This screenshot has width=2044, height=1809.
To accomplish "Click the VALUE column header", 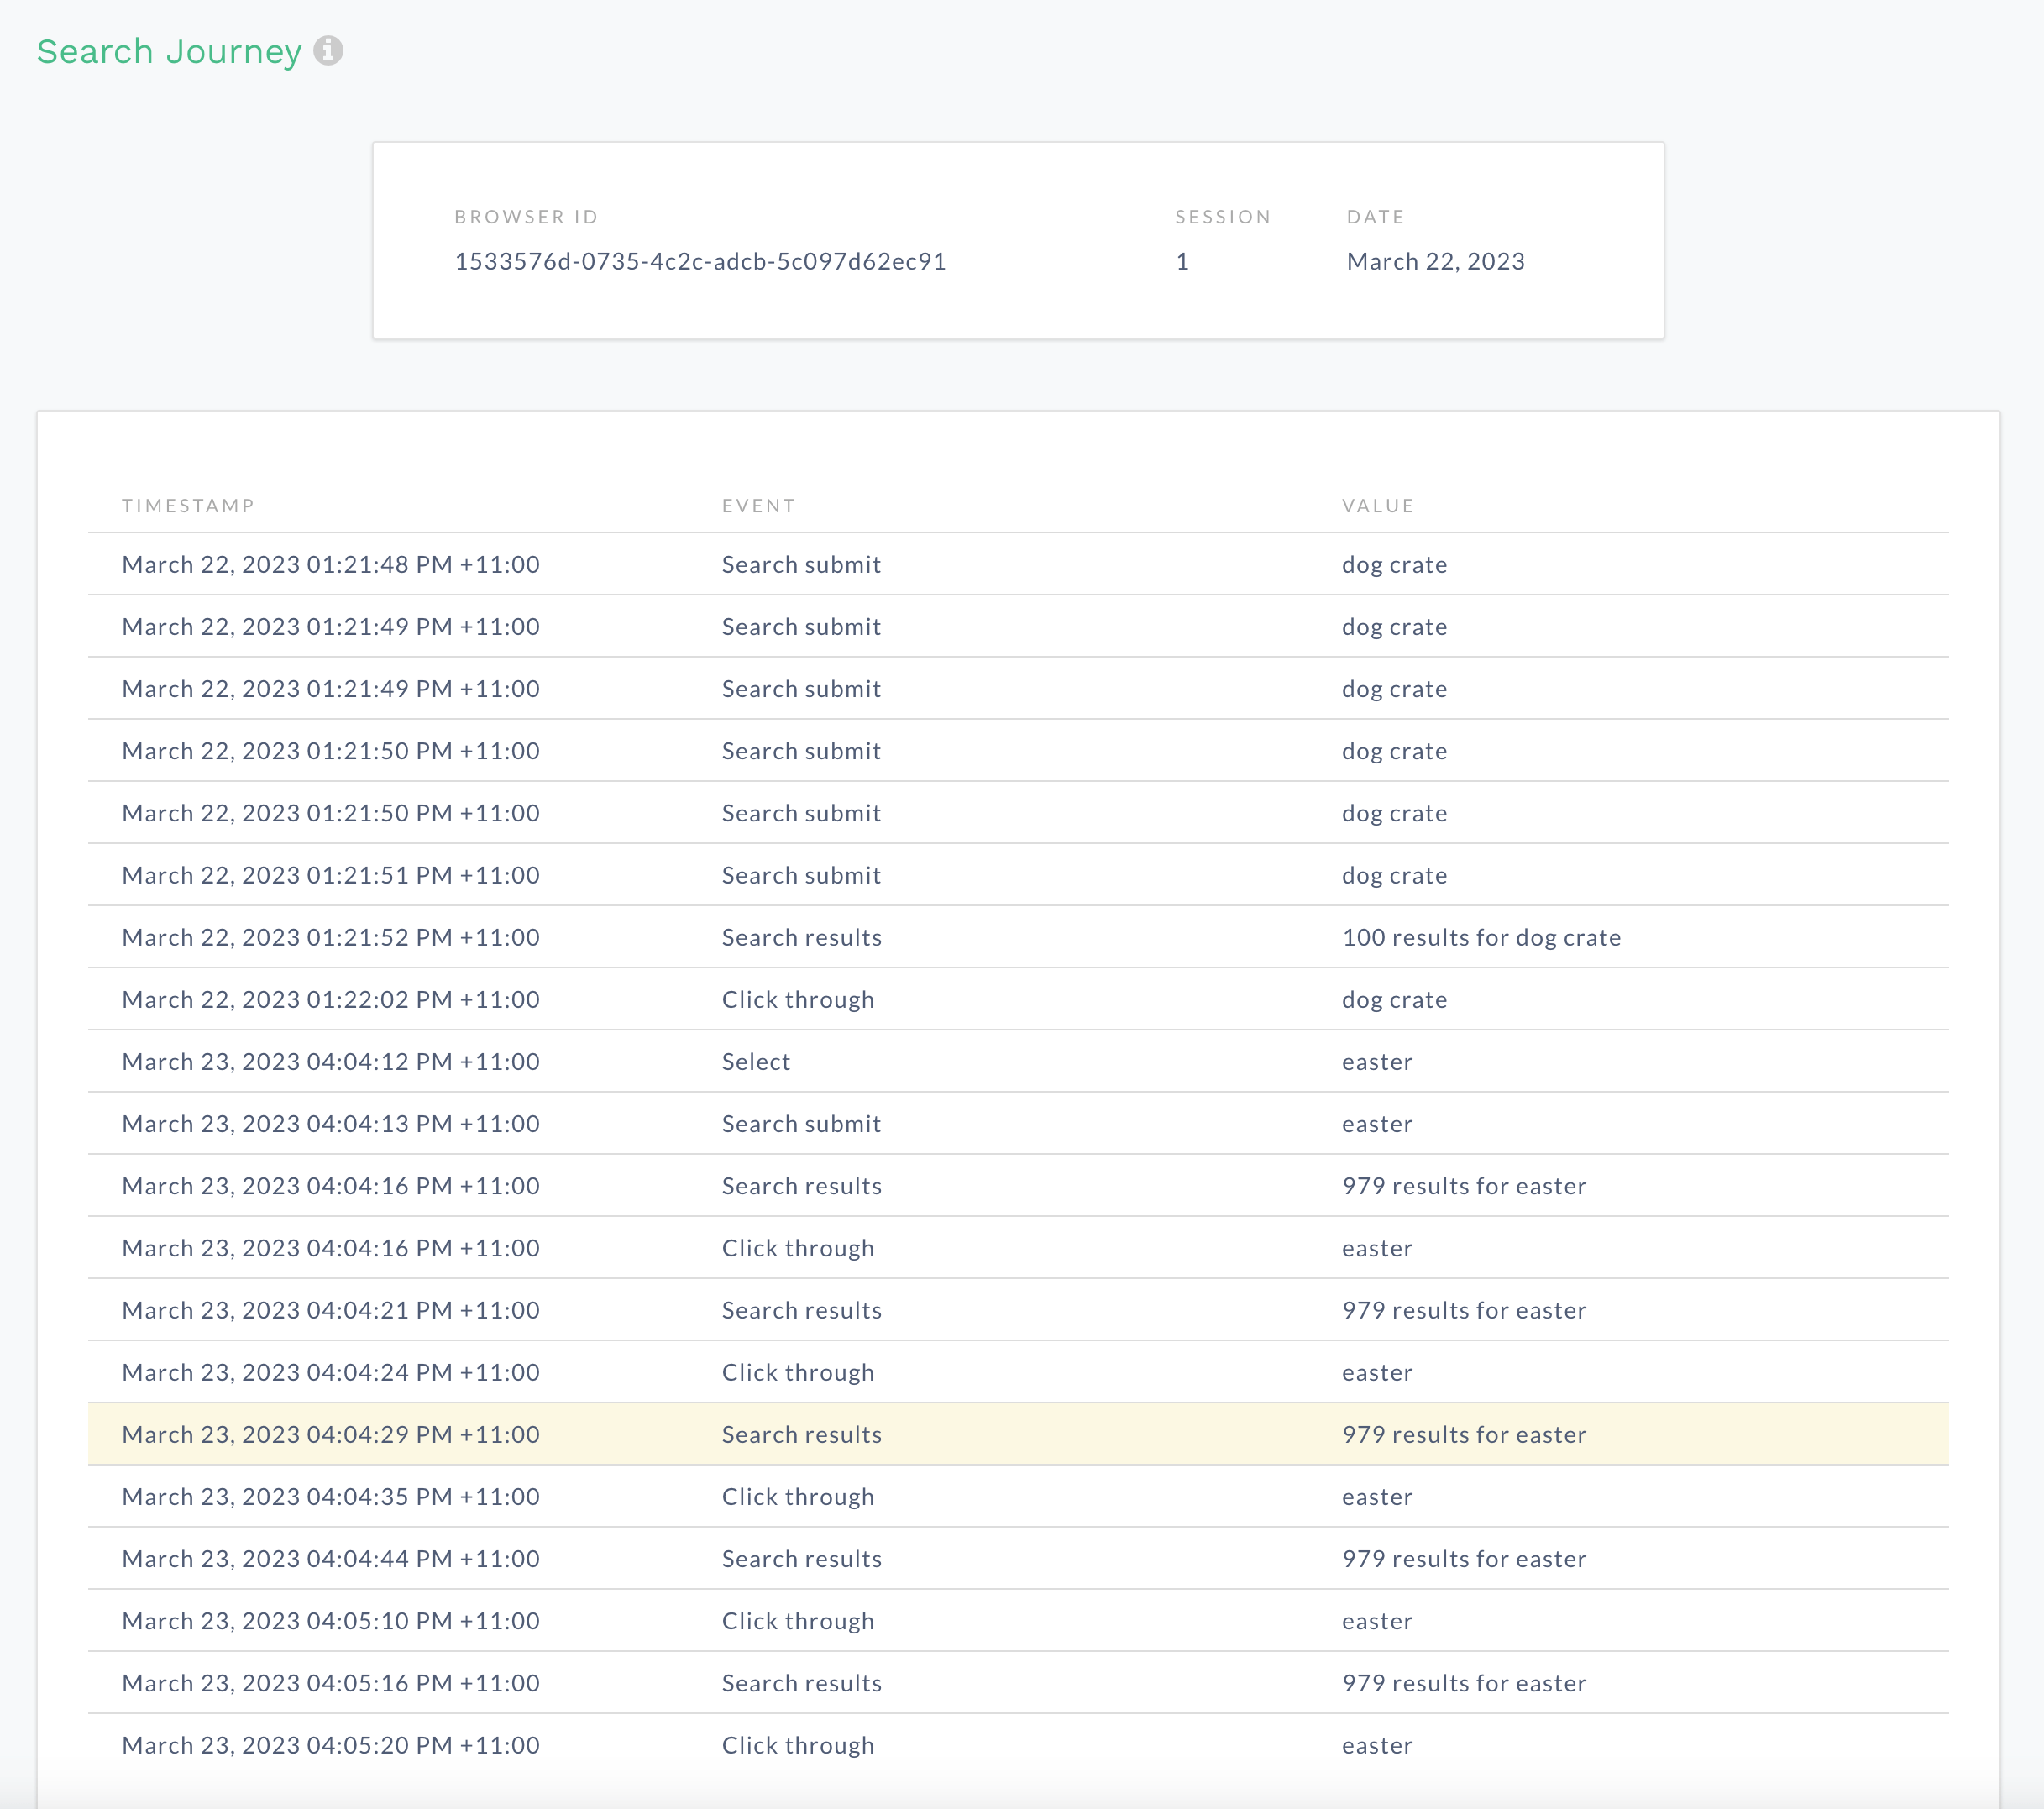I will tap(1377, 505).
